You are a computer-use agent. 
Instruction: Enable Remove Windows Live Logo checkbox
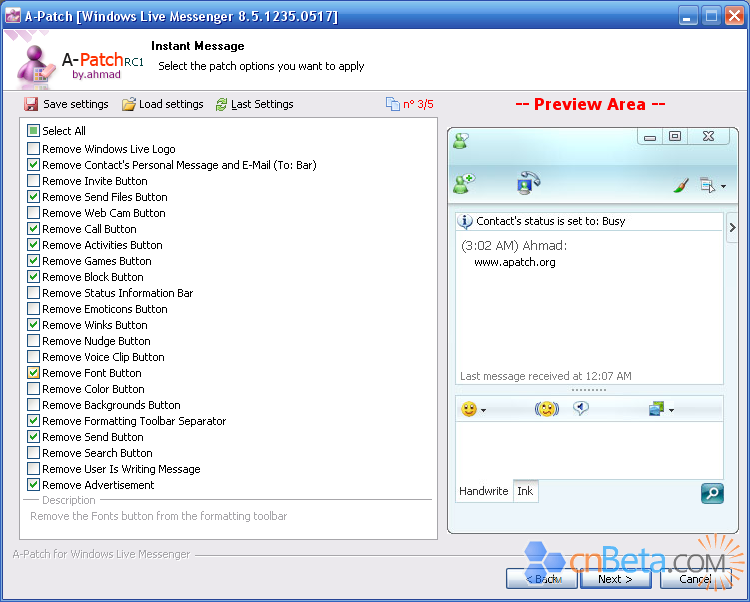click(33, 149)
